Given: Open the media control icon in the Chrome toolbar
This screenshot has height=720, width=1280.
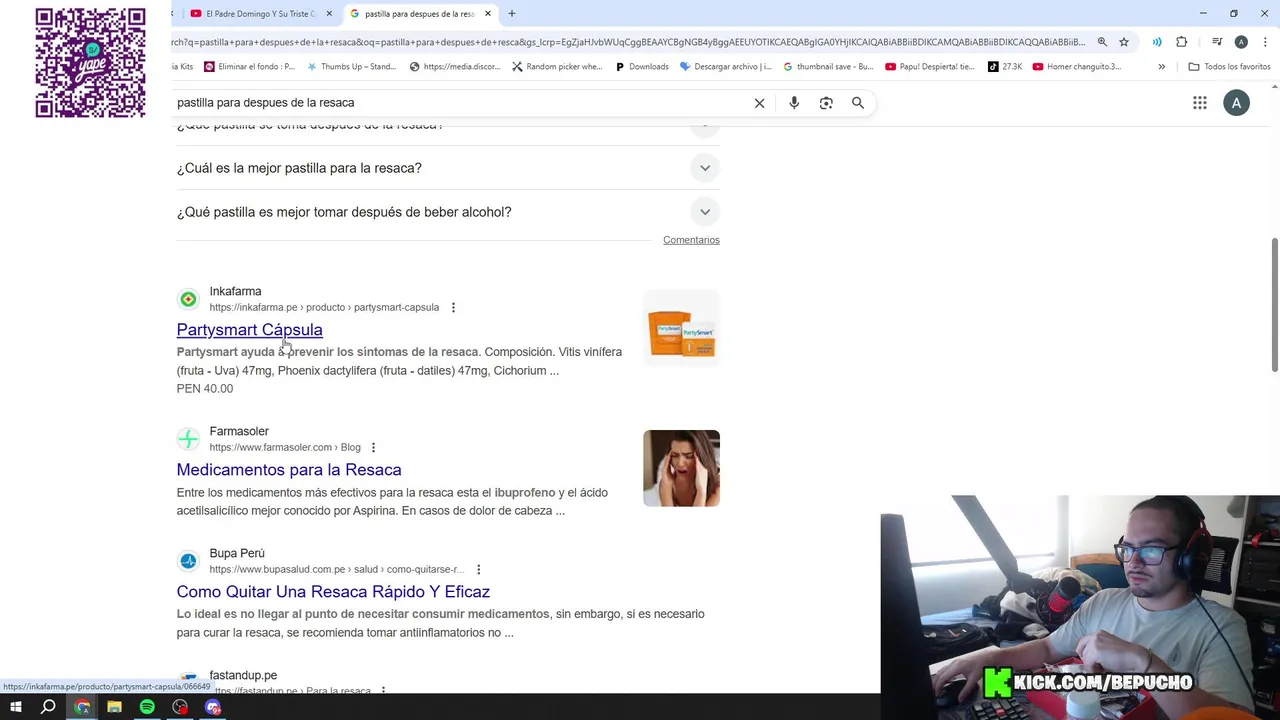Looking at the screenshot, I should pos(1217,42).
